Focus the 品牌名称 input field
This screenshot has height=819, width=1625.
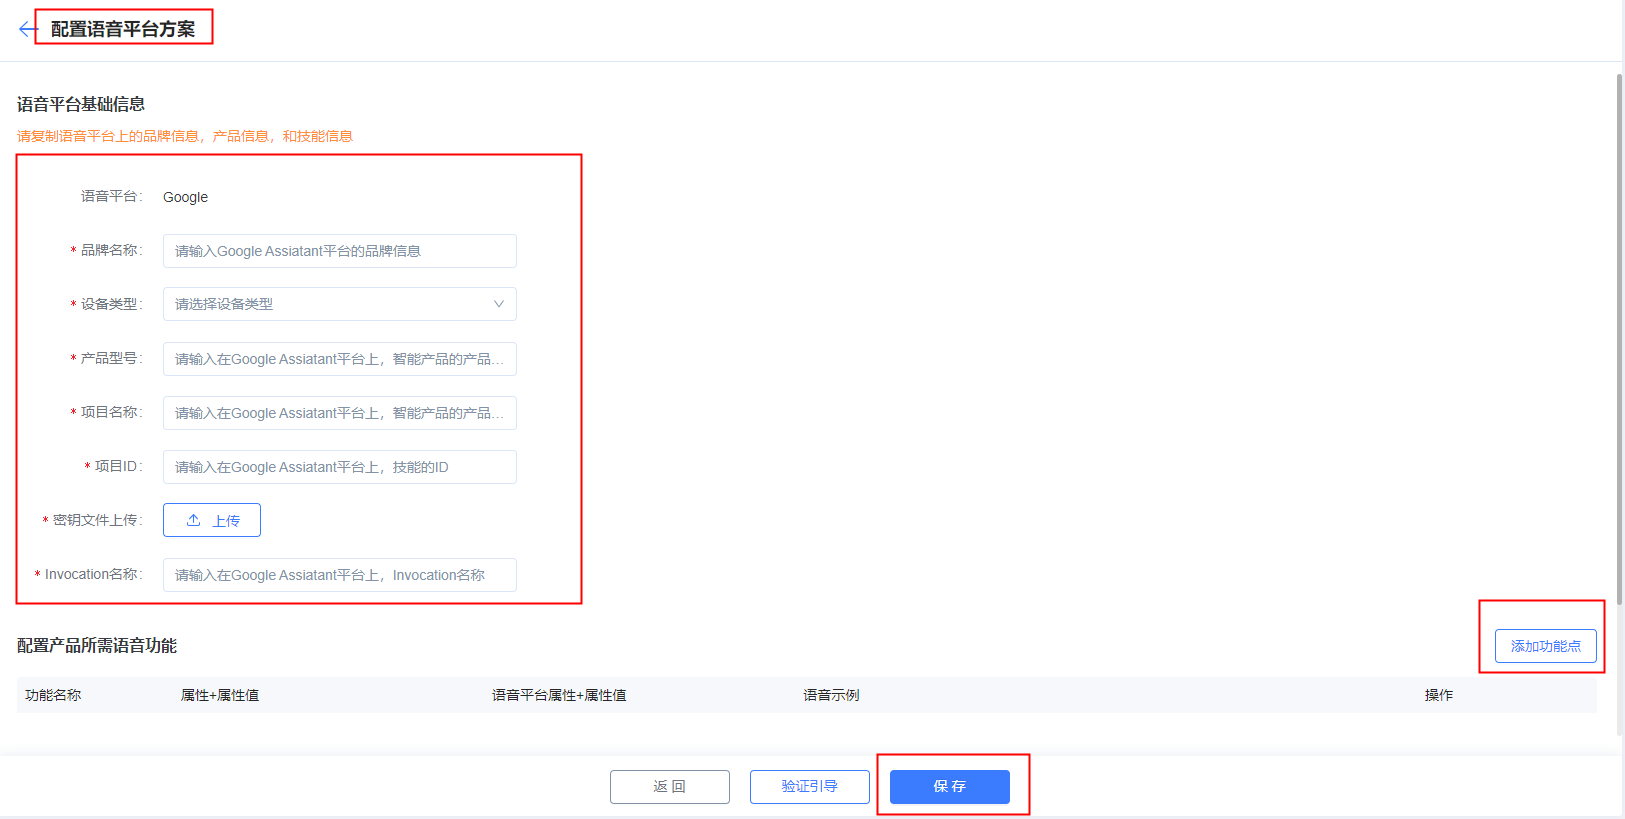pyautogui.click(x=340, y=251)
